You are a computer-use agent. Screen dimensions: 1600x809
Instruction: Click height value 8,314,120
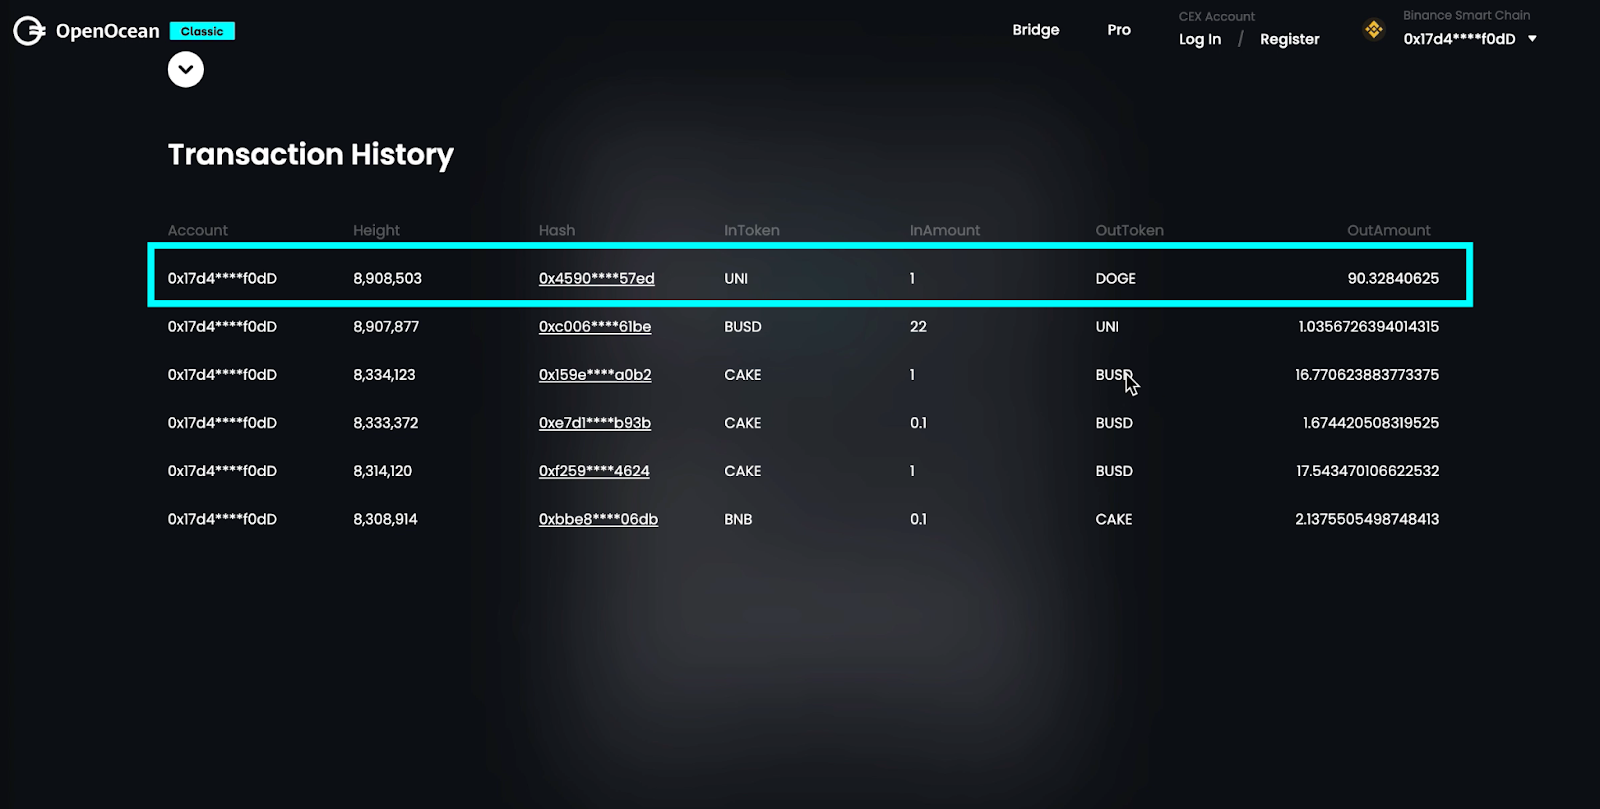coord(382,470)
